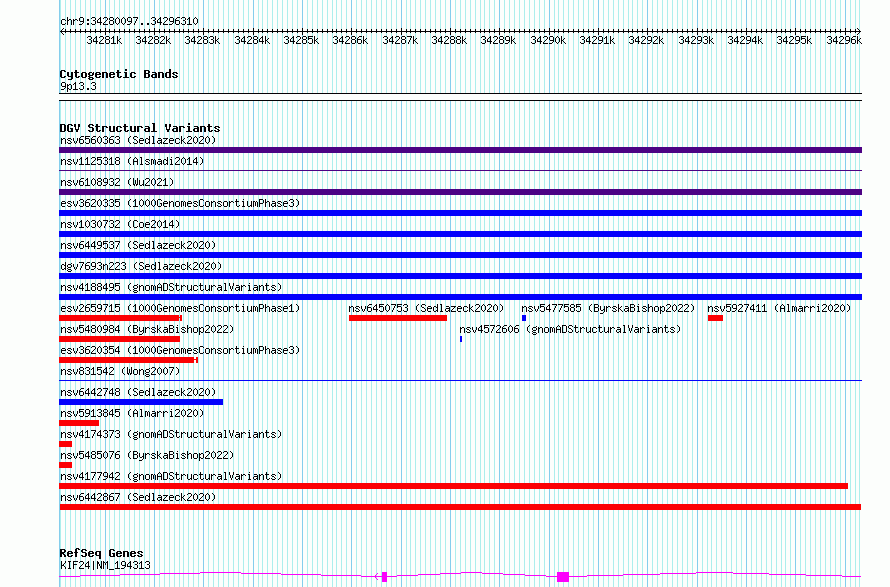The width and height of the screenshot is (890, 587).
Task: Click the esv3620354 red variant bar
Action: point(128,360)
